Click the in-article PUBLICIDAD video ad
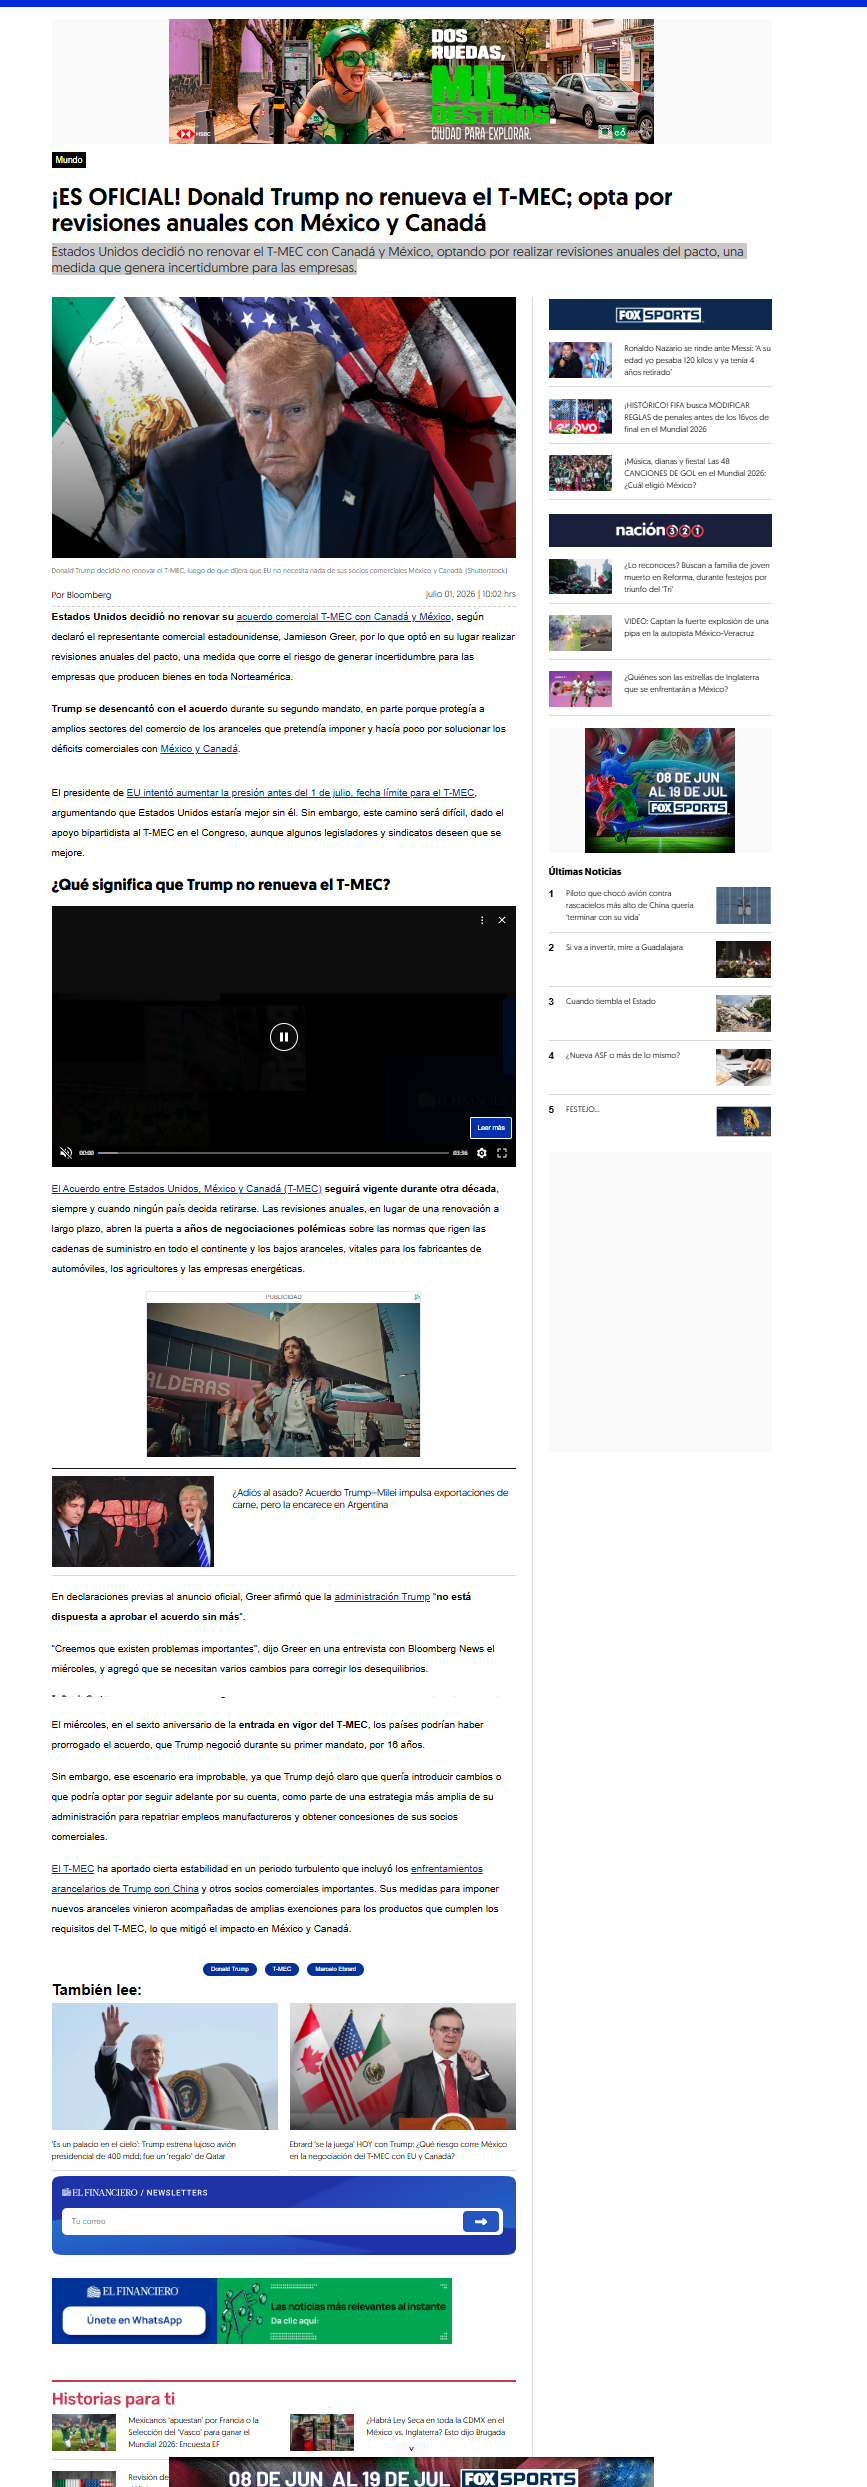 (283, 1379)
